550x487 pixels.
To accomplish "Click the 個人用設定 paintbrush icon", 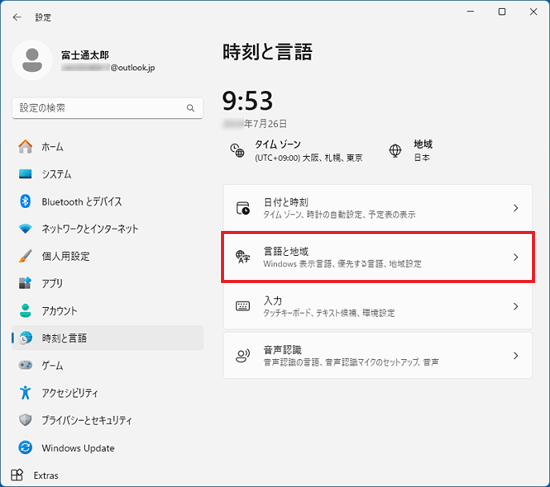I will (x=25, y=256).
